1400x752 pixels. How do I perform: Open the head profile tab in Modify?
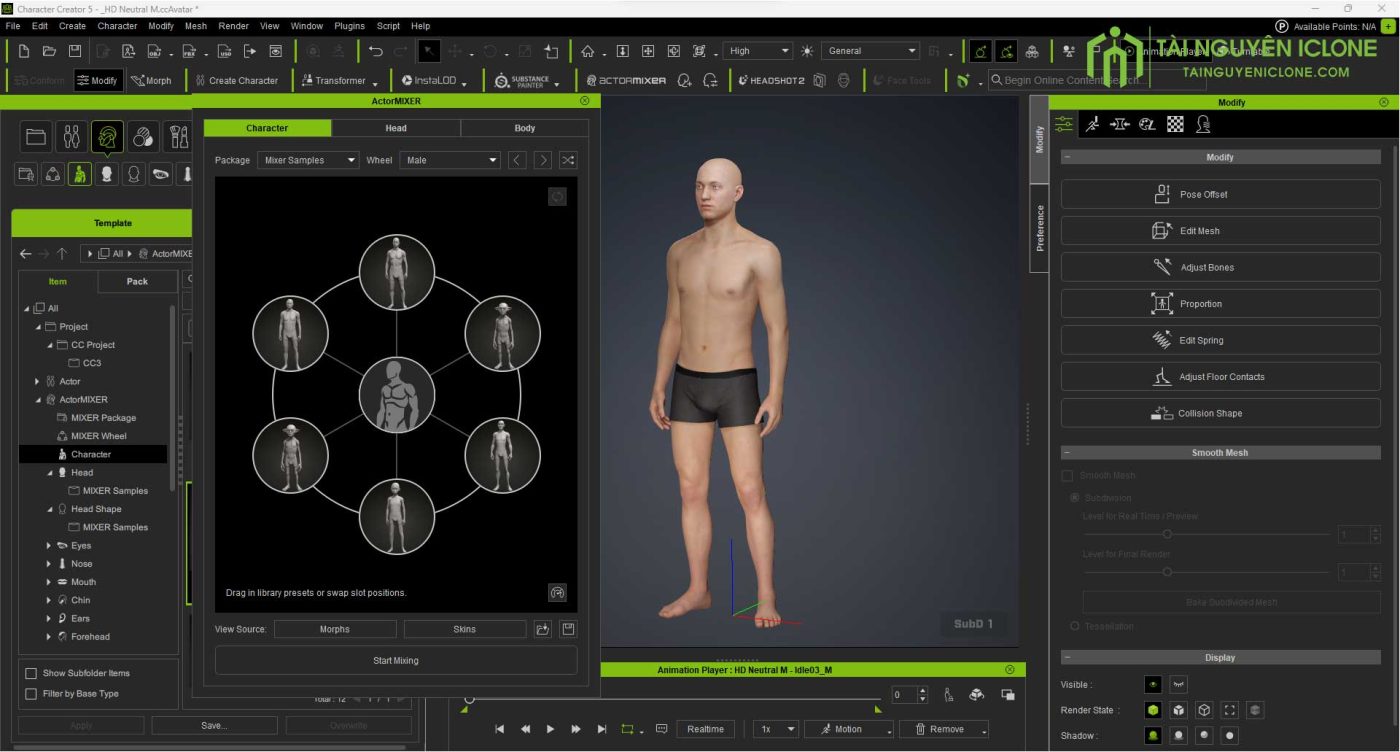tap(1203, 124)
